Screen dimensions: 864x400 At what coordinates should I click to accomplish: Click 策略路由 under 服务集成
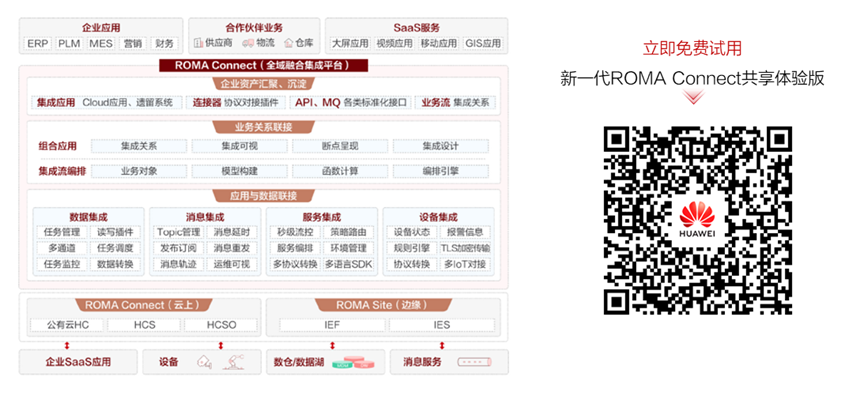pyautogui.click(x=349, y=232)
